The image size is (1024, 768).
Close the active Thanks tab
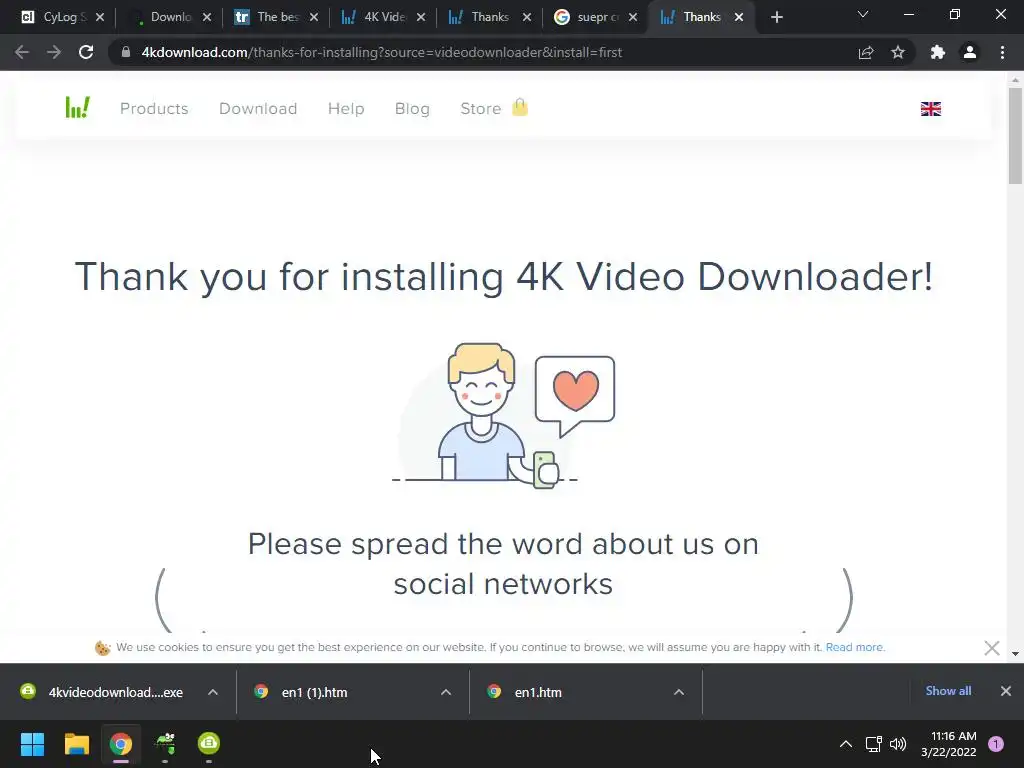click(x=739, y=17)
